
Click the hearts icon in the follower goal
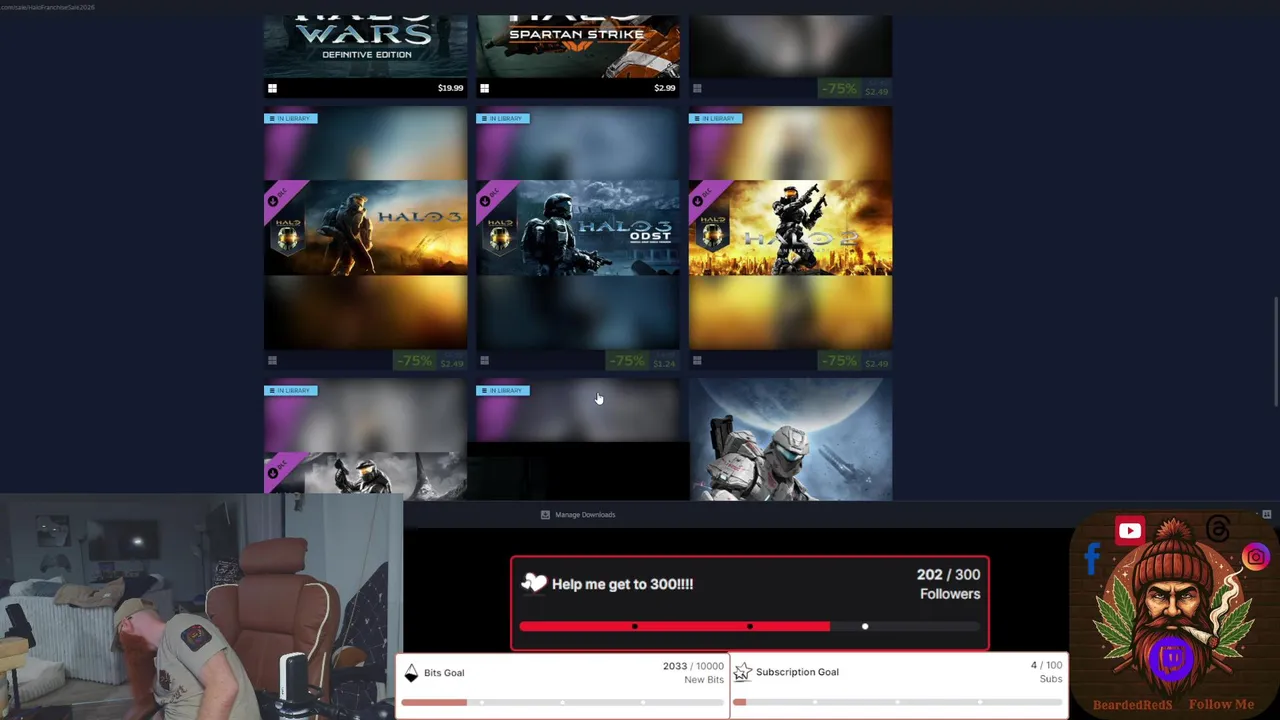(534, 583)
